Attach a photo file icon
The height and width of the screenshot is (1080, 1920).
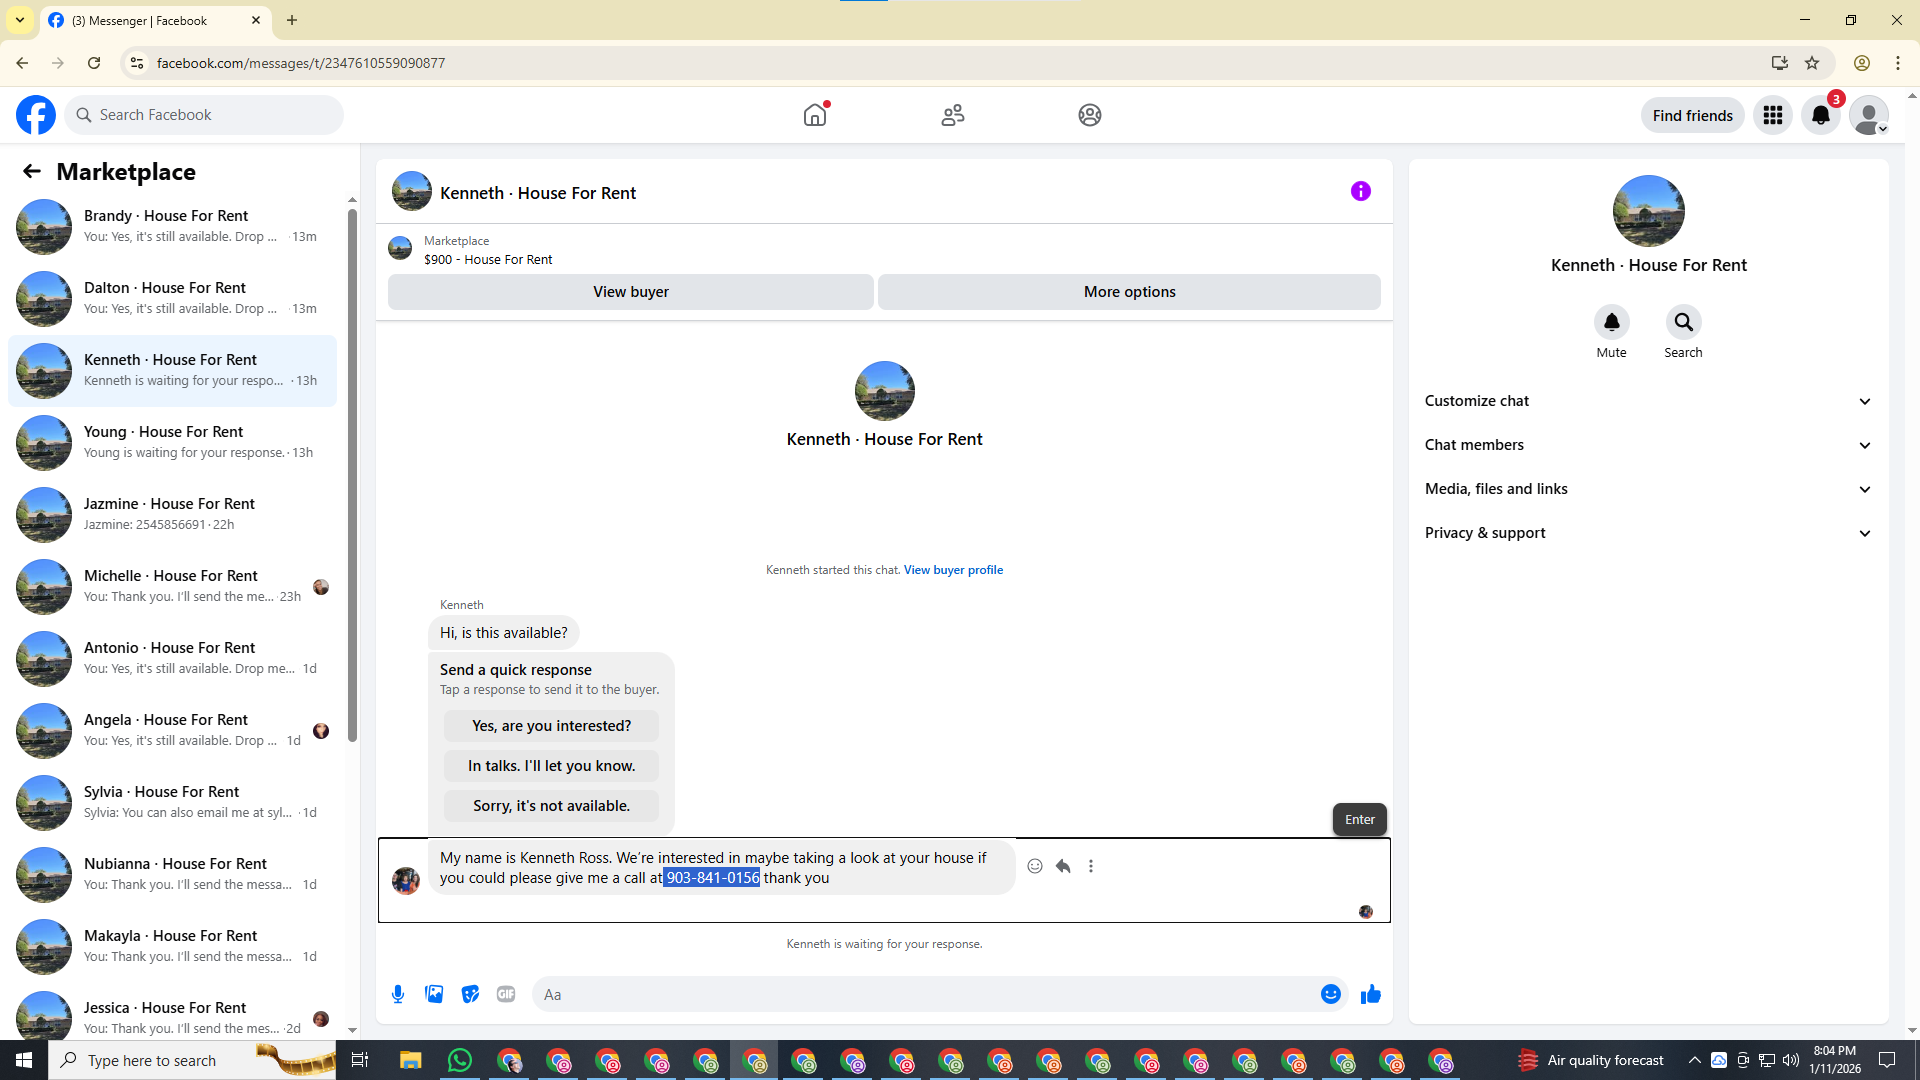[x=434, y=994]
